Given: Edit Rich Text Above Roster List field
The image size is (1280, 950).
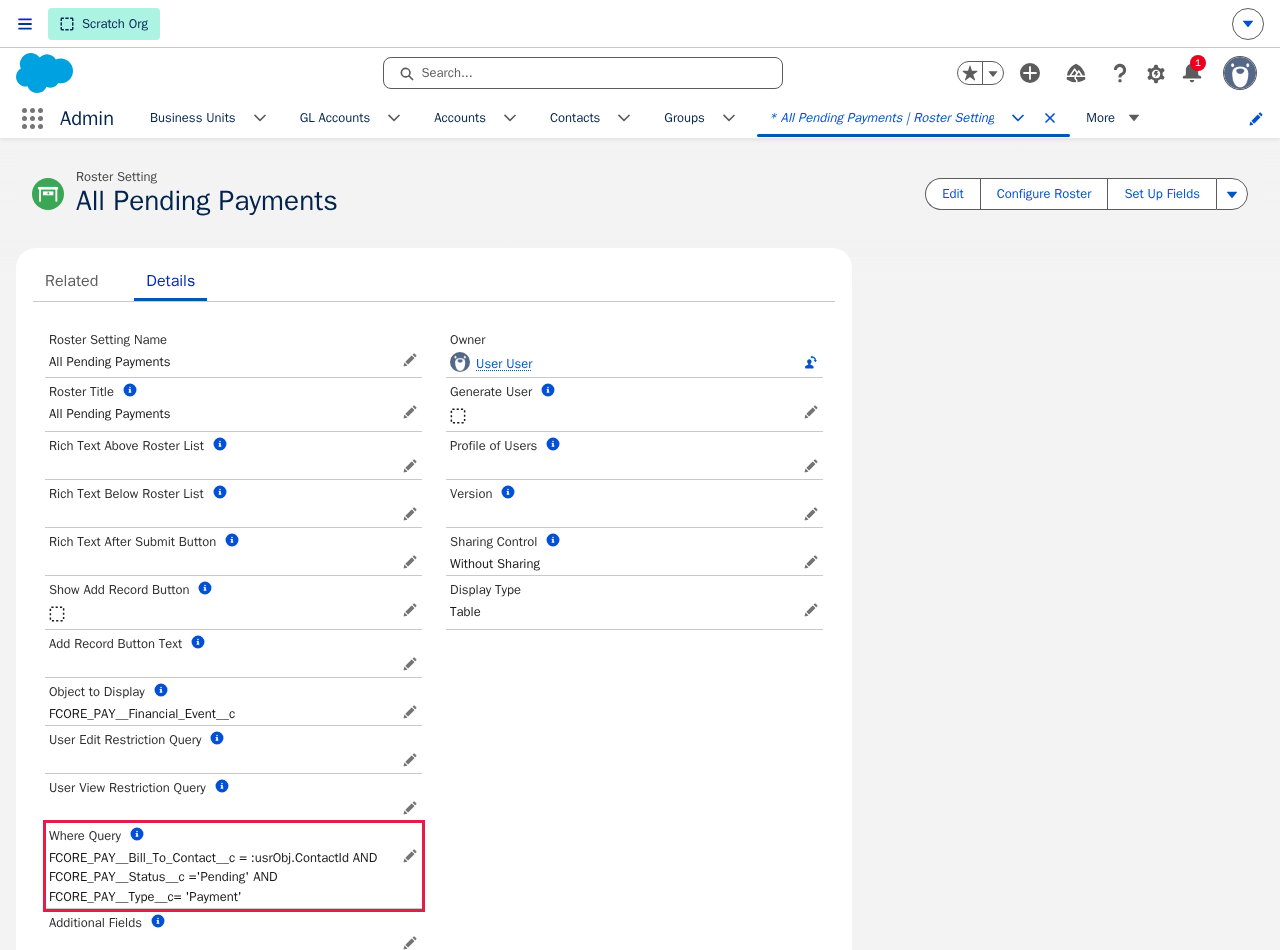Looking at the screenshot, I should point(410,466).
